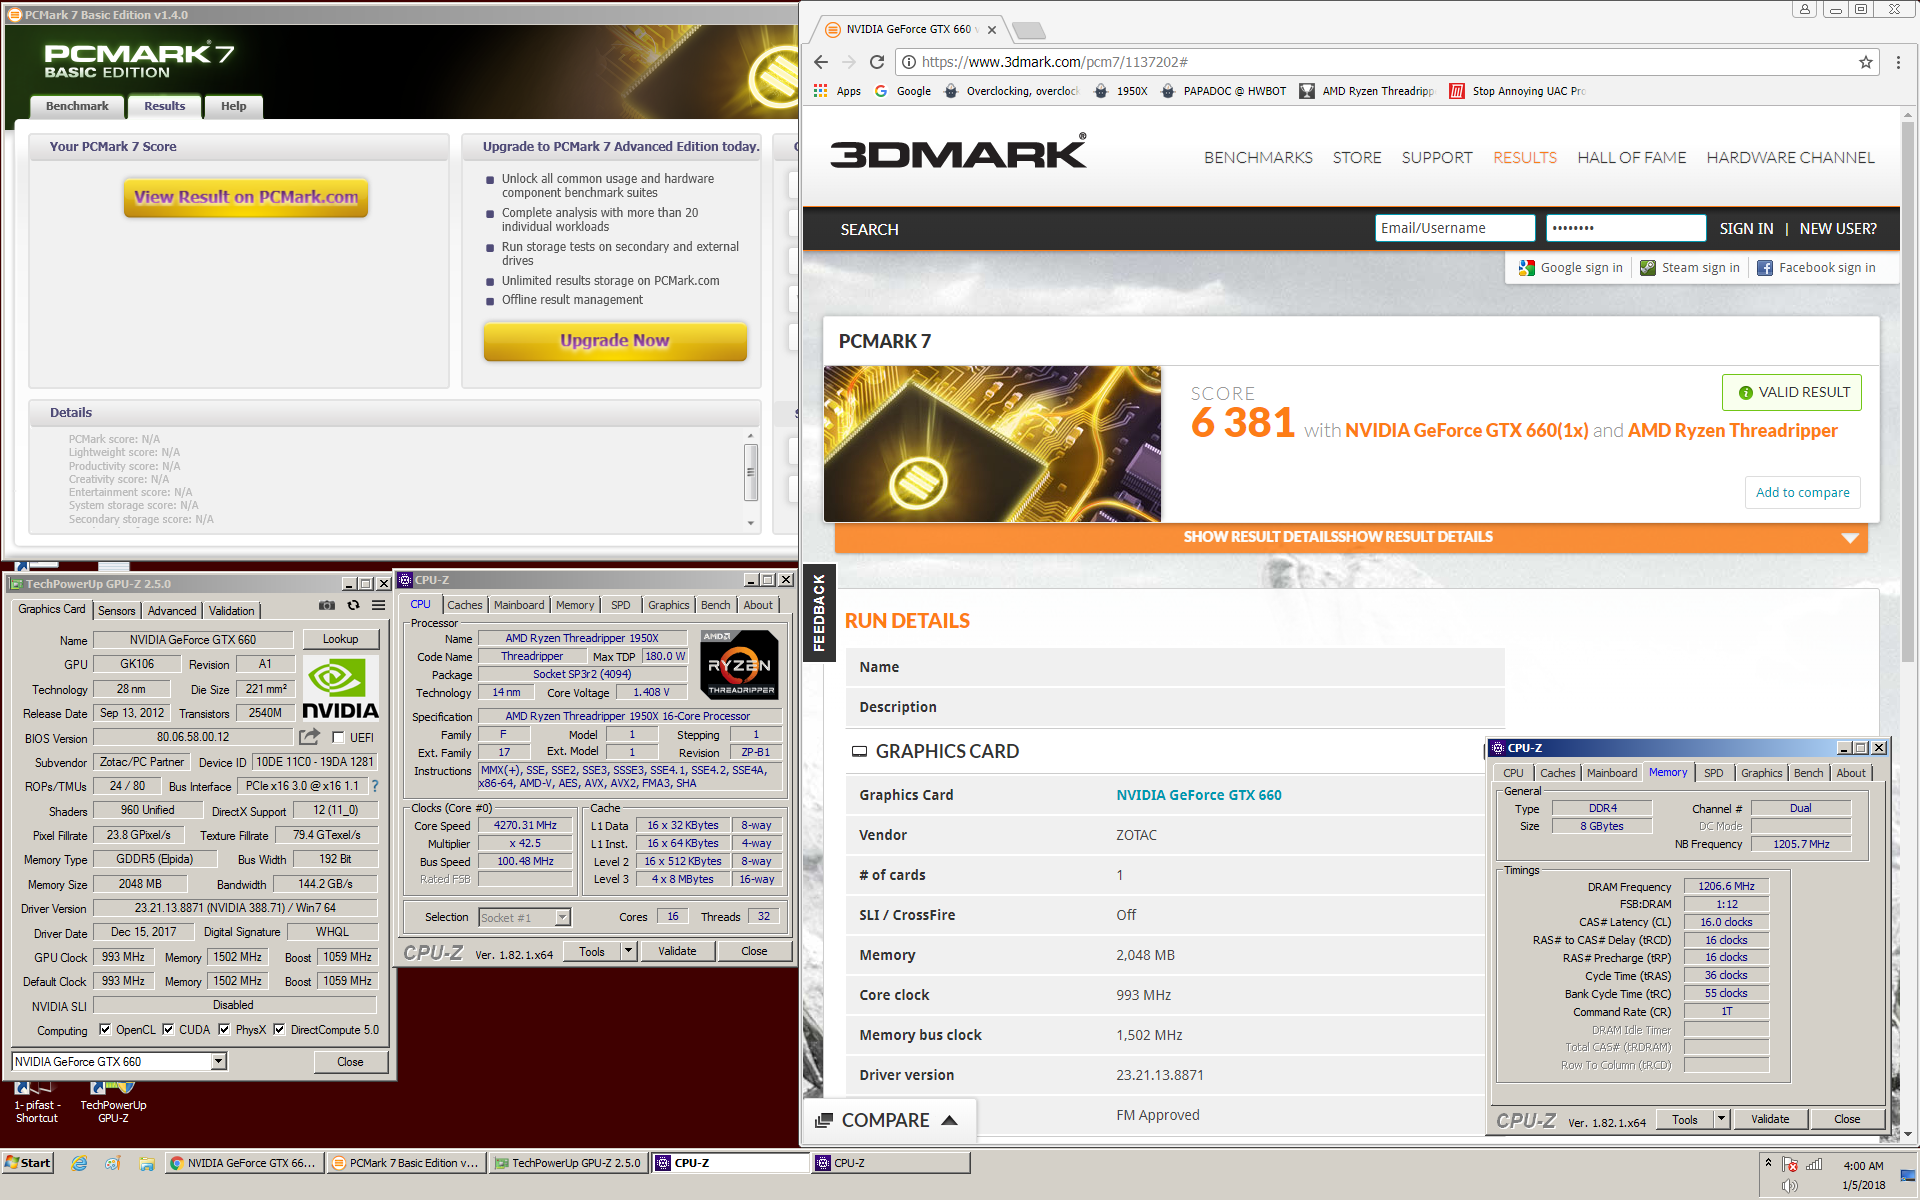
Task: Toggle the OpenCL checkbox
Action: [105, 1029]
